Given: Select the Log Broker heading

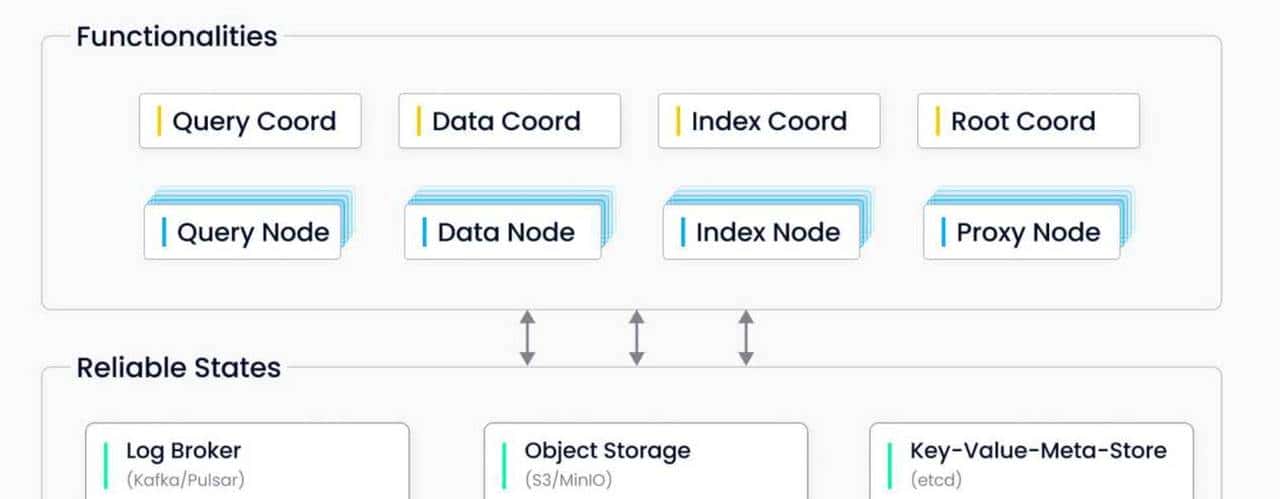Looking at the screenshot, I should click(183, 451).
